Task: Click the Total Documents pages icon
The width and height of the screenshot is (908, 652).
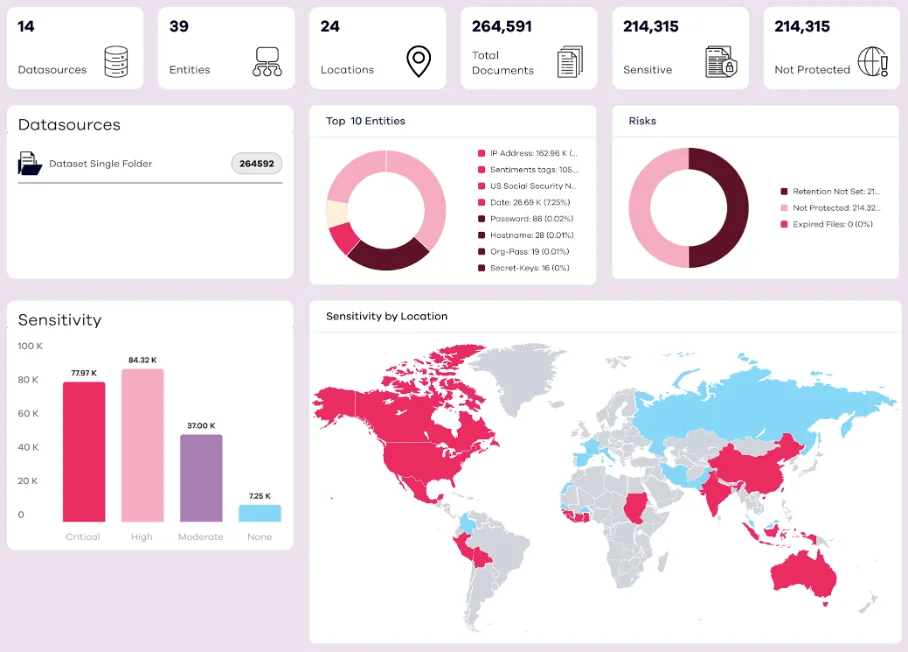Action: [x=570, y=61]
